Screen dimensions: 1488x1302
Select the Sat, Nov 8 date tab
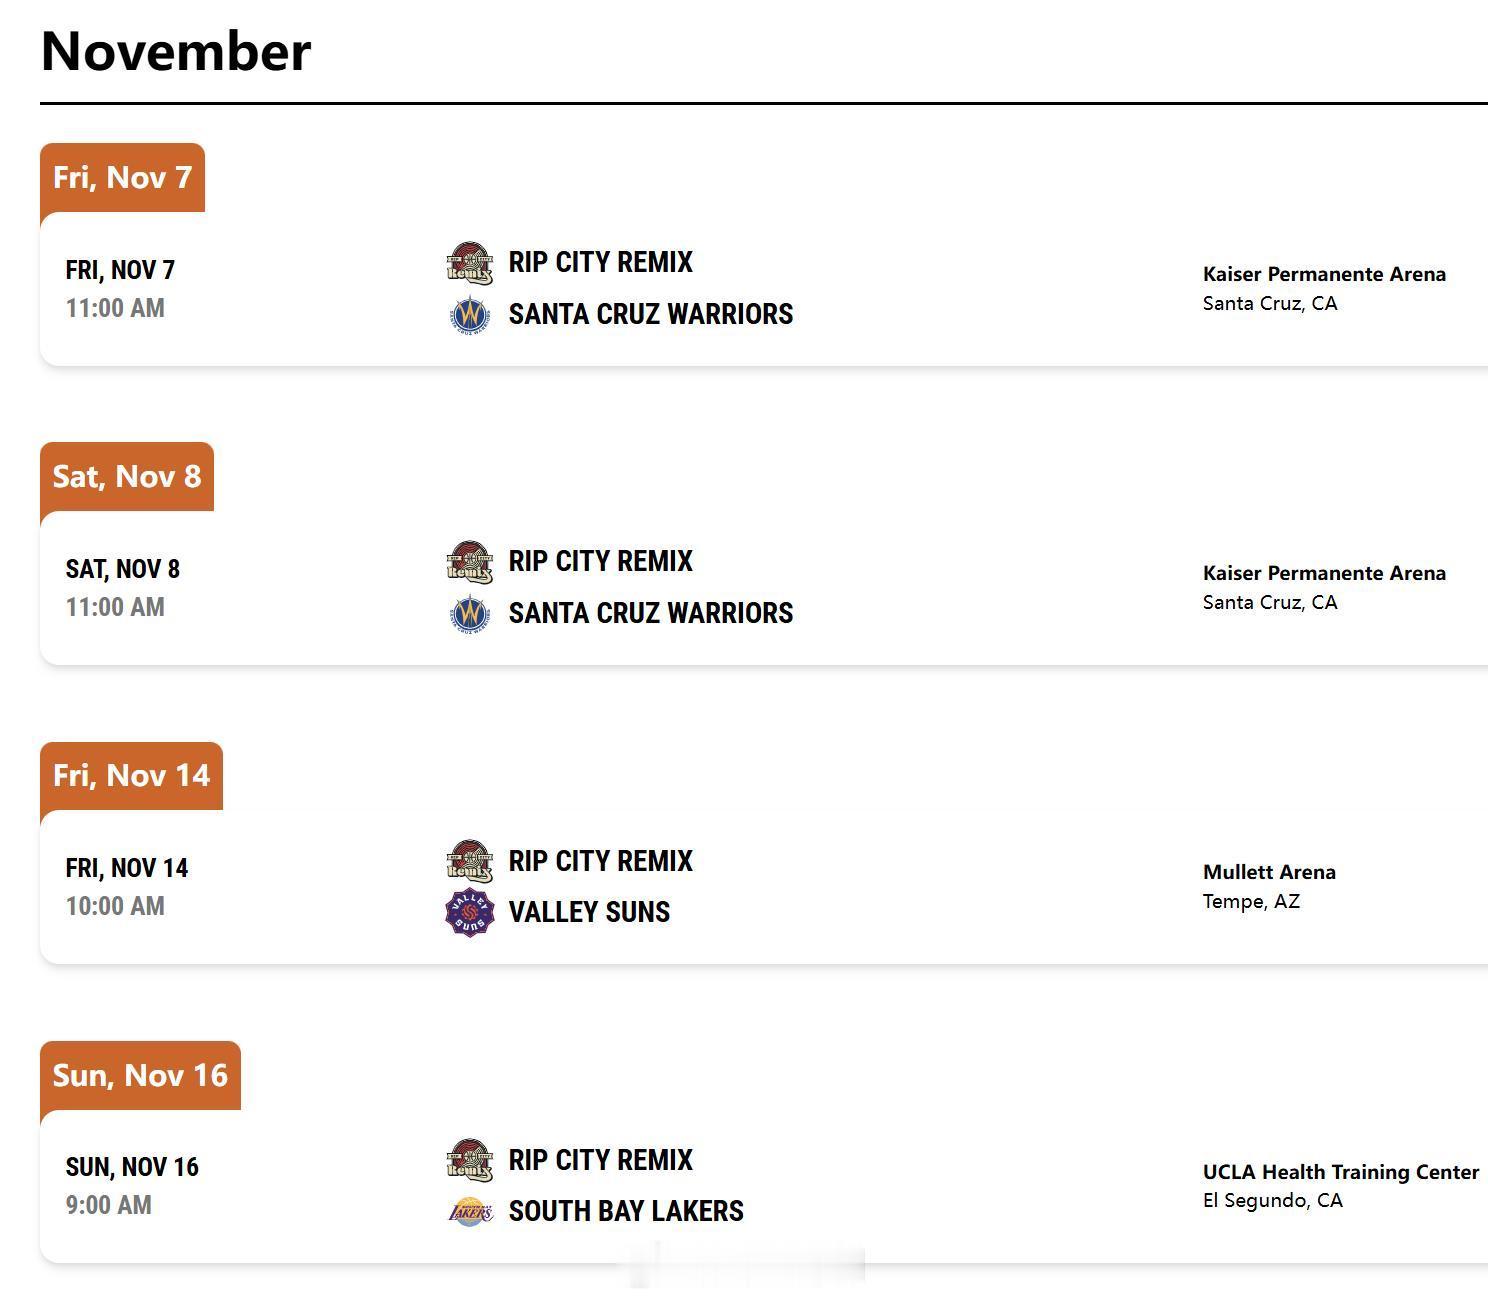(127, 477)
